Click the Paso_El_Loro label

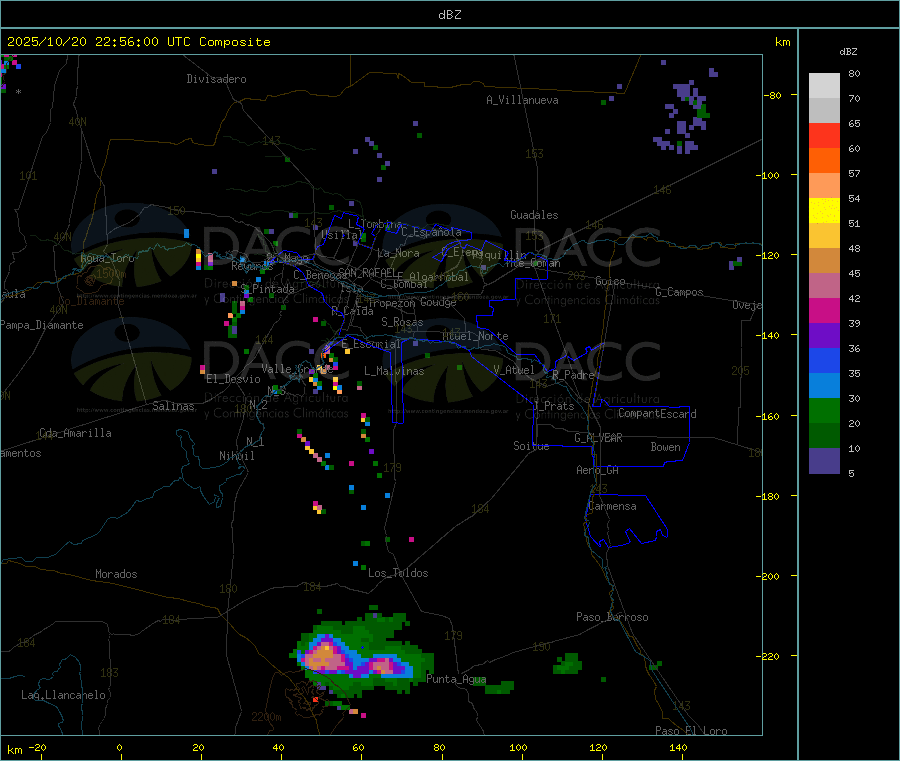691,731
